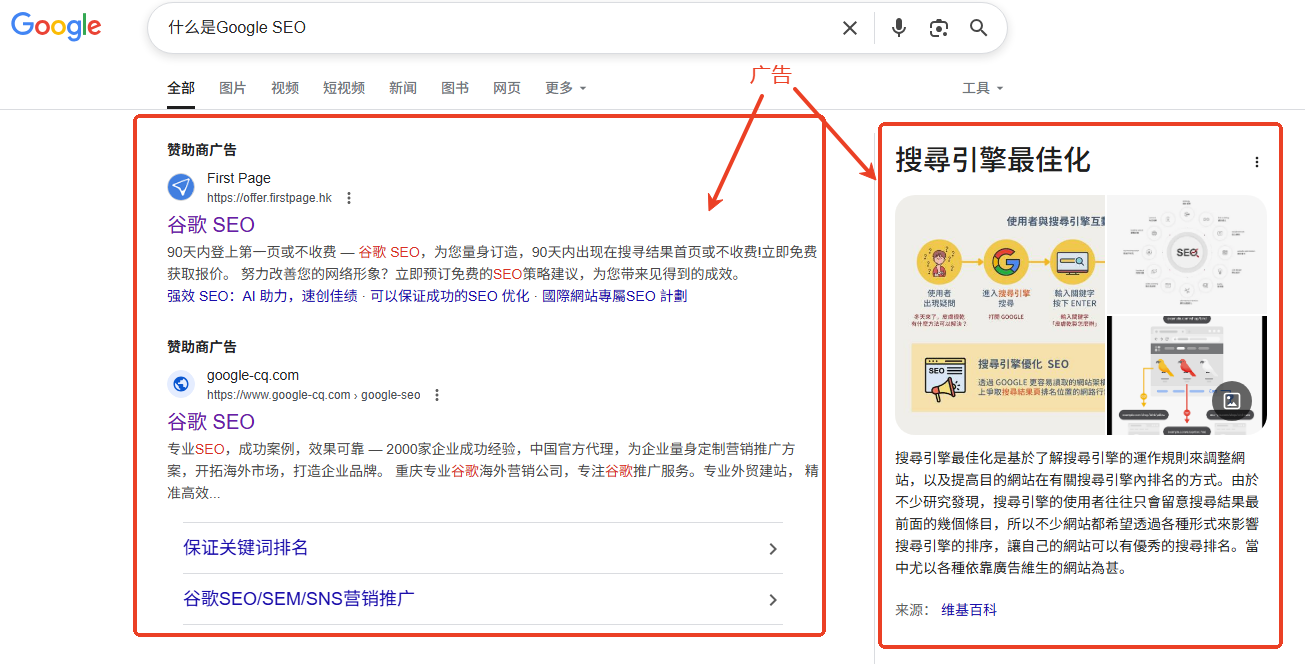Viewport: 1305px width, 664px height.
Task: Click the First Page site favicon
Action: point(181,187)
